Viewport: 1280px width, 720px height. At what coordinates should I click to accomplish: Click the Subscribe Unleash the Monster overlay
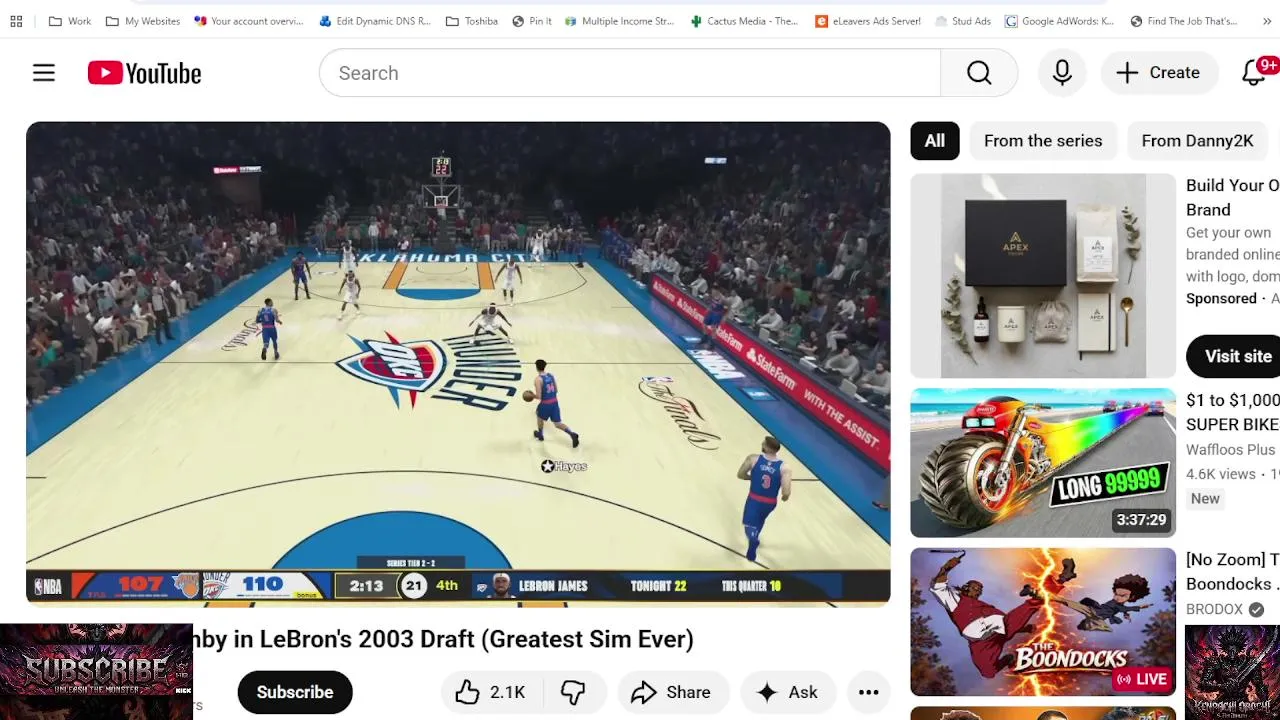pyautogui.click(x=96, y=672)
